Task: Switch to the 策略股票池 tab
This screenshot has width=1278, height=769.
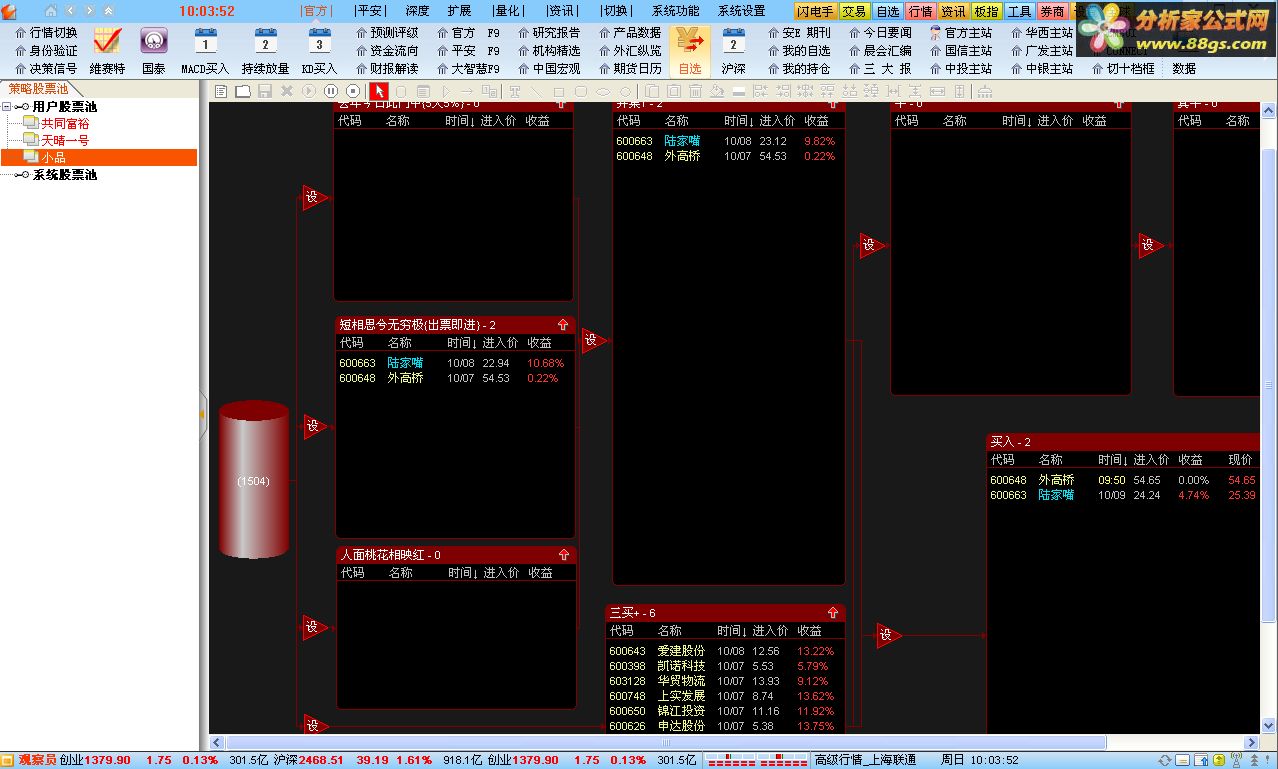Action: (x=38, y=89)
